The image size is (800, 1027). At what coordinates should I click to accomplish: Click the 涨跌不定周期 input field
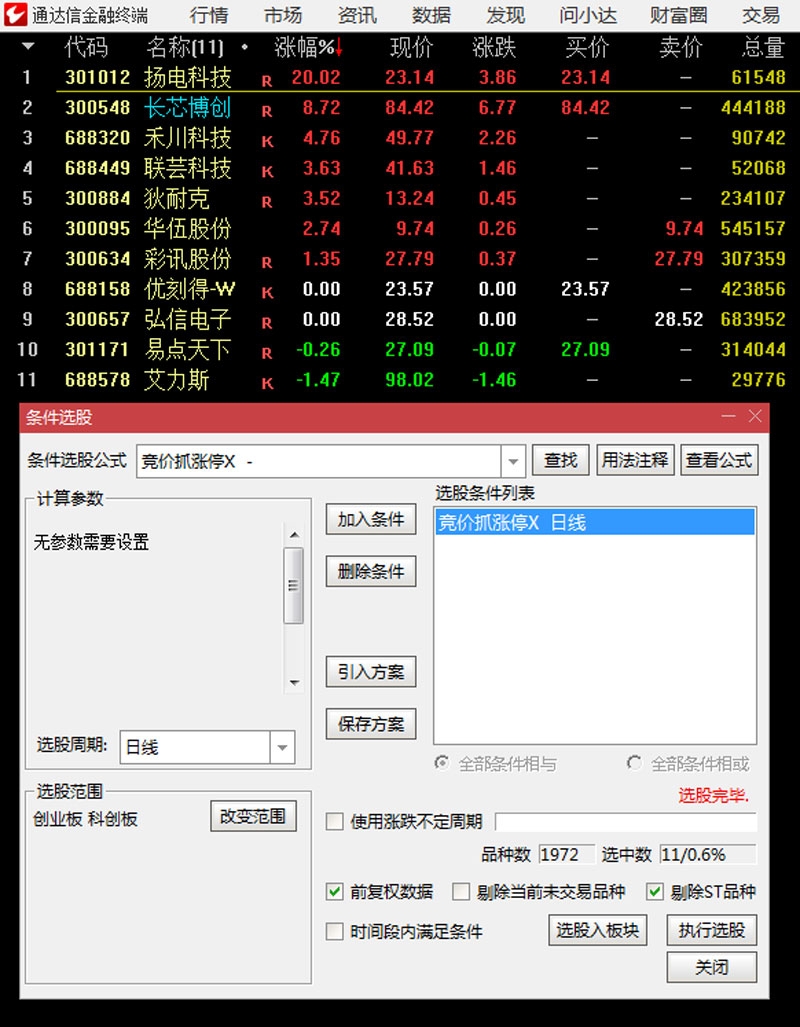point(626,821)
